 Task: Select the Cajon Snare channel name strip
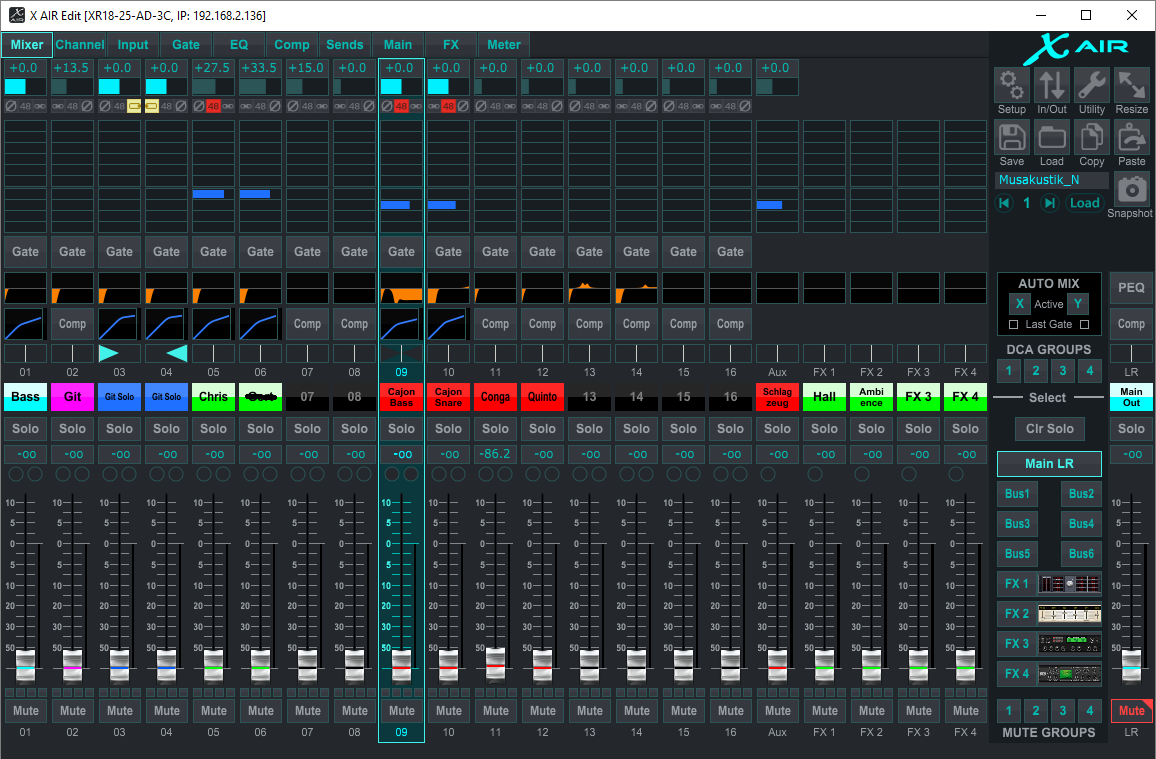(448, 396)
